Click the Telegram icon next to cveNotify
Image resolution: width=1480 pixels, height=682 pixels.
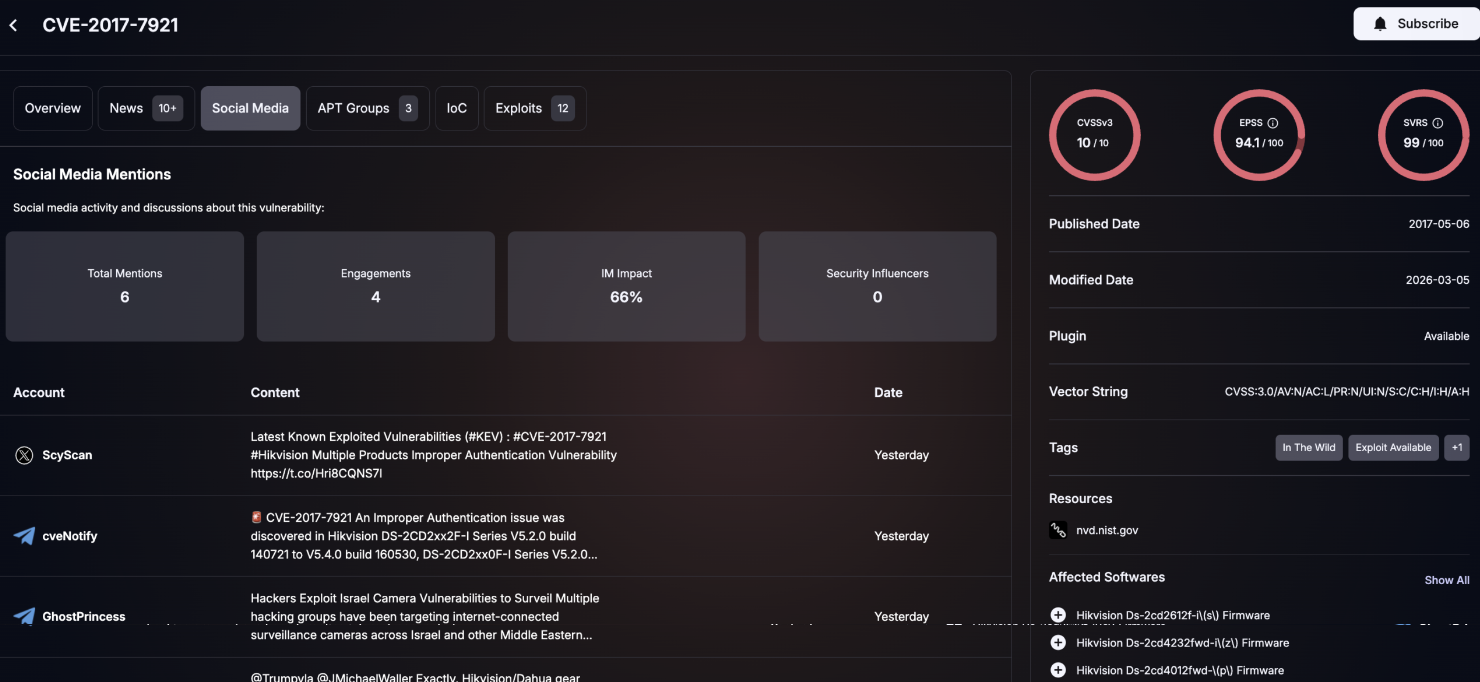(x=24, y=536)
